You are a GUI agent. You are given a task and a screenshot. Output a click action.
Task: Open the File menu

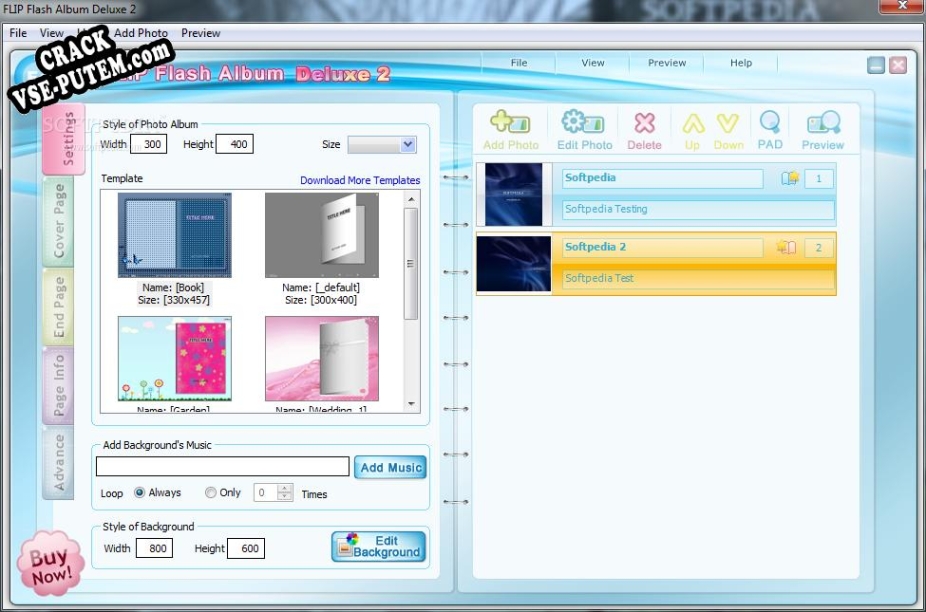click(18, 33)
